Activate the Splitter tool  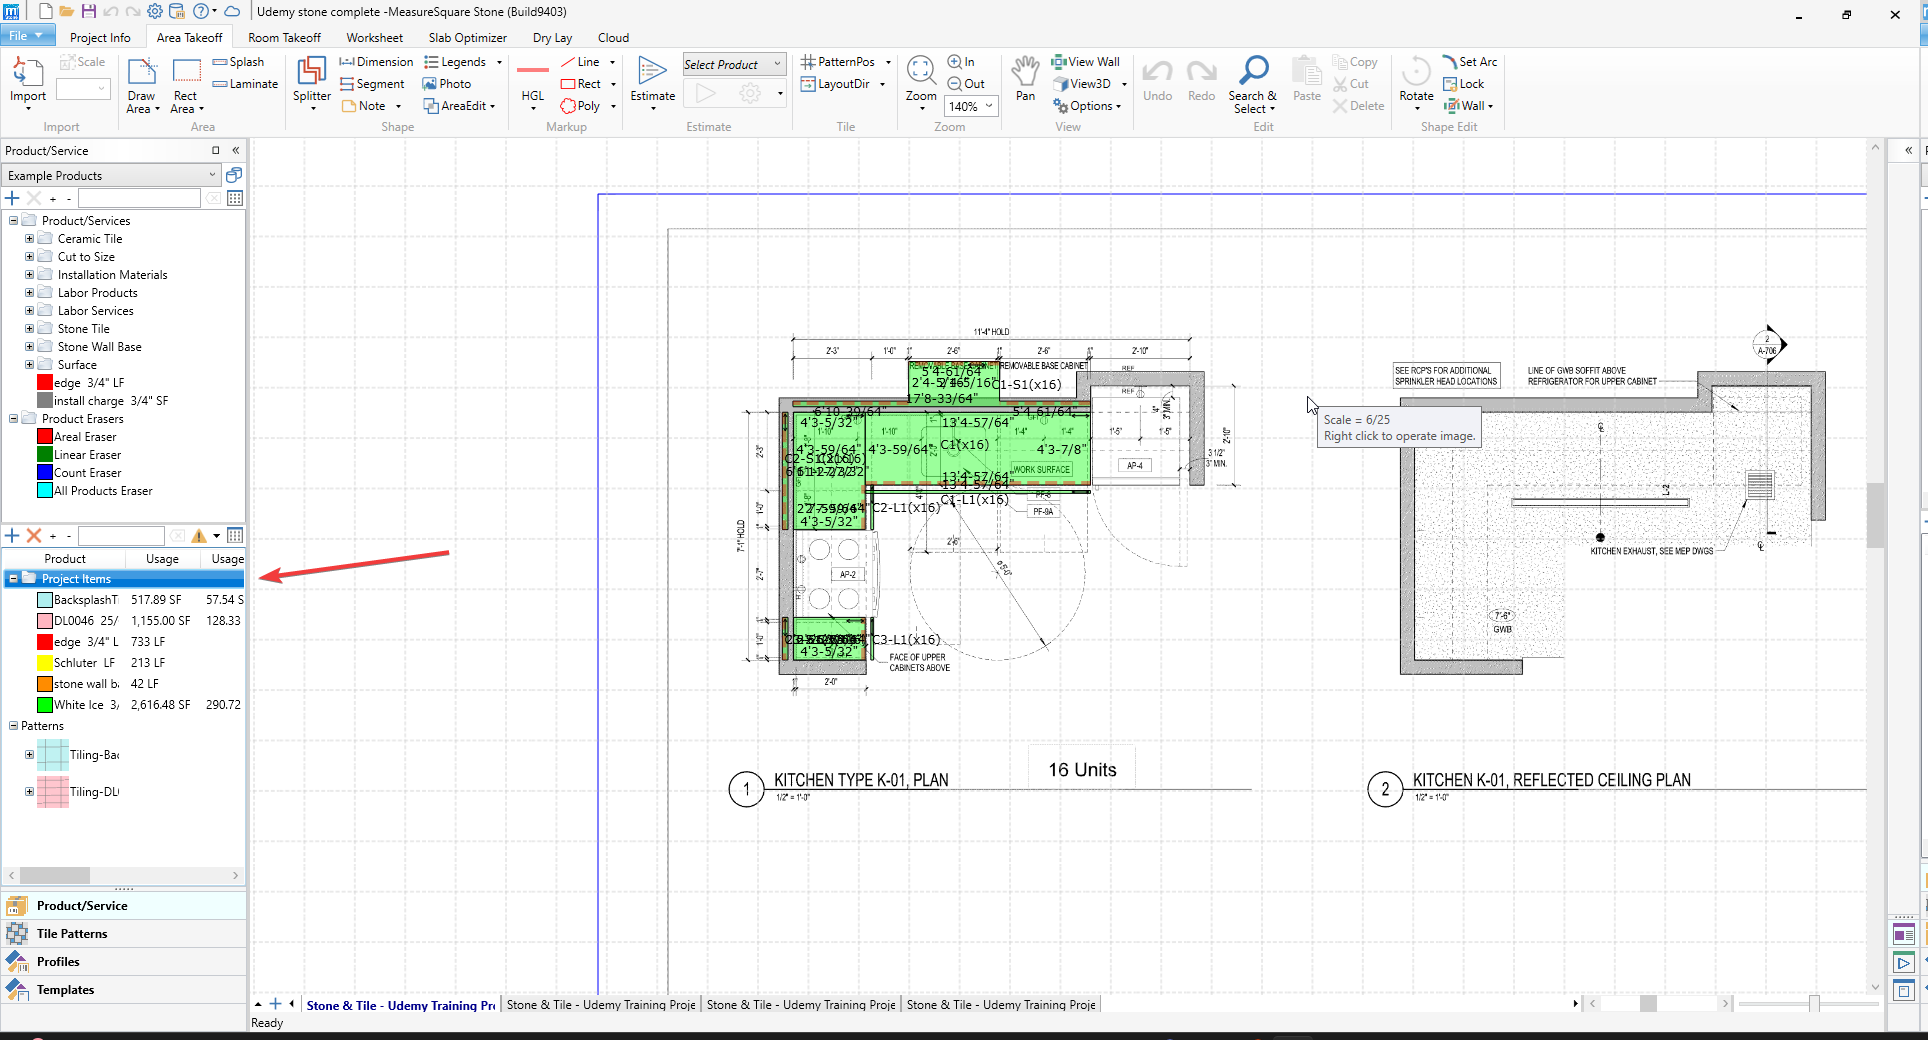click(x=312, y=82)
